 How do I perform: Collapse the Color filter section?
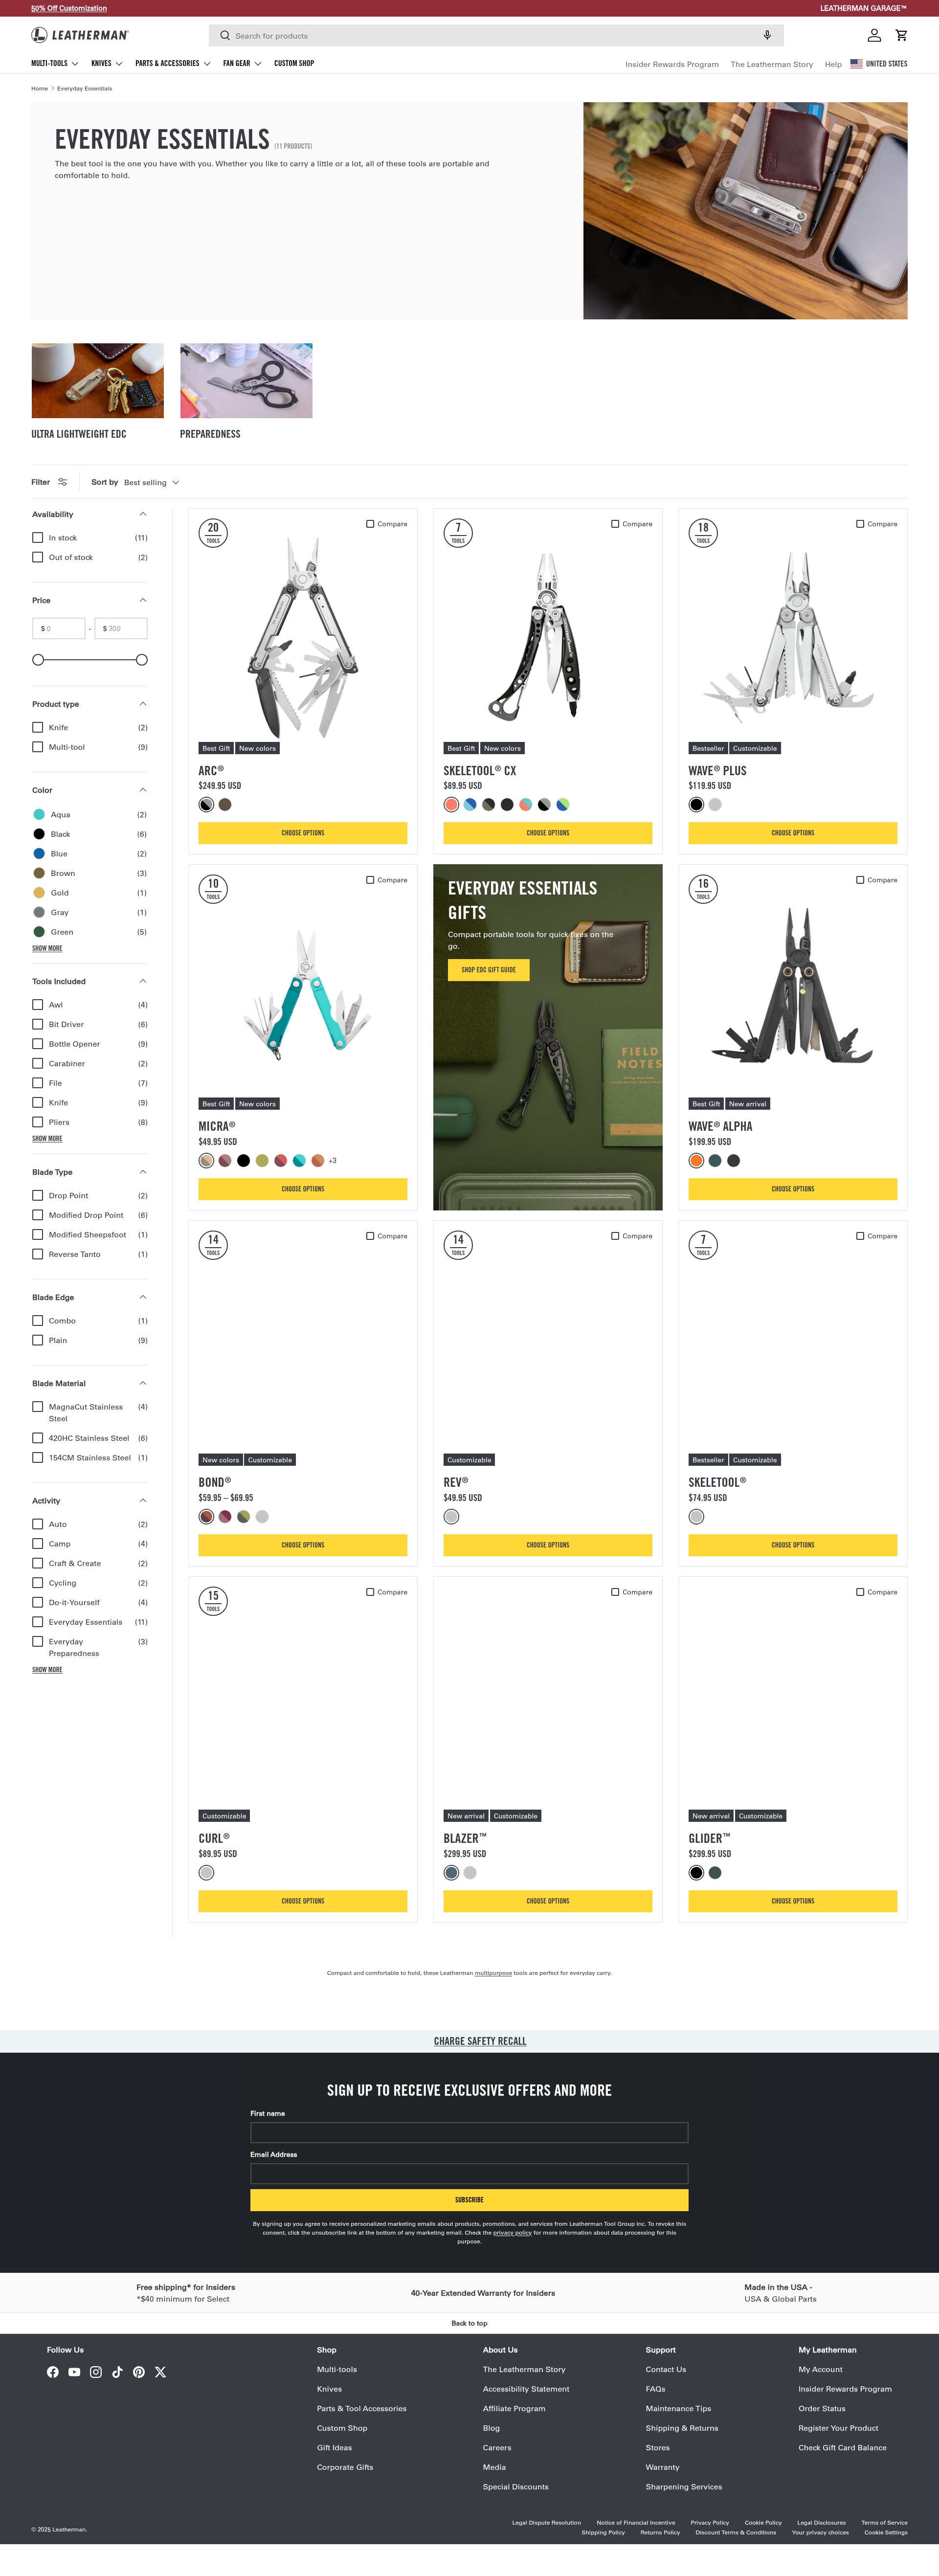(143, 790)
